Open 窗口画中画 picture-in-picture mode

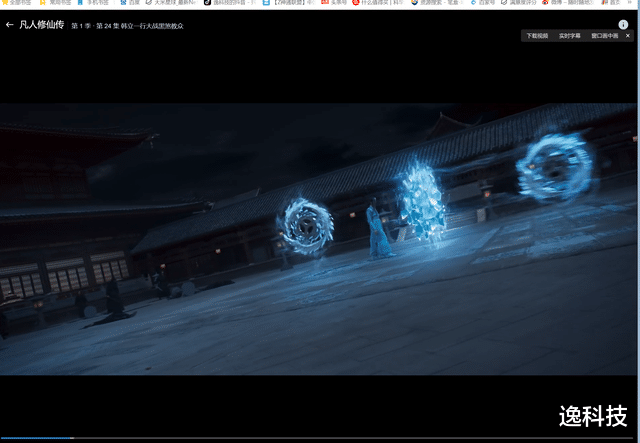tap(604, 36)
